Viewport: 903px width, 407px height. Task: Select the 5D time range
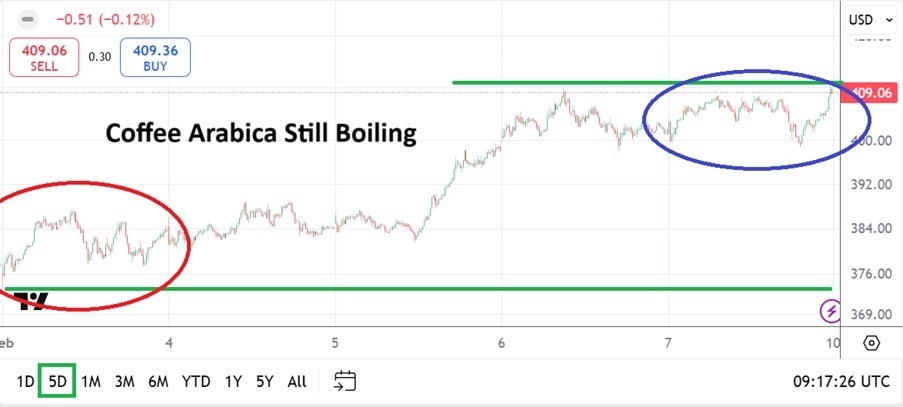(57, 381)
